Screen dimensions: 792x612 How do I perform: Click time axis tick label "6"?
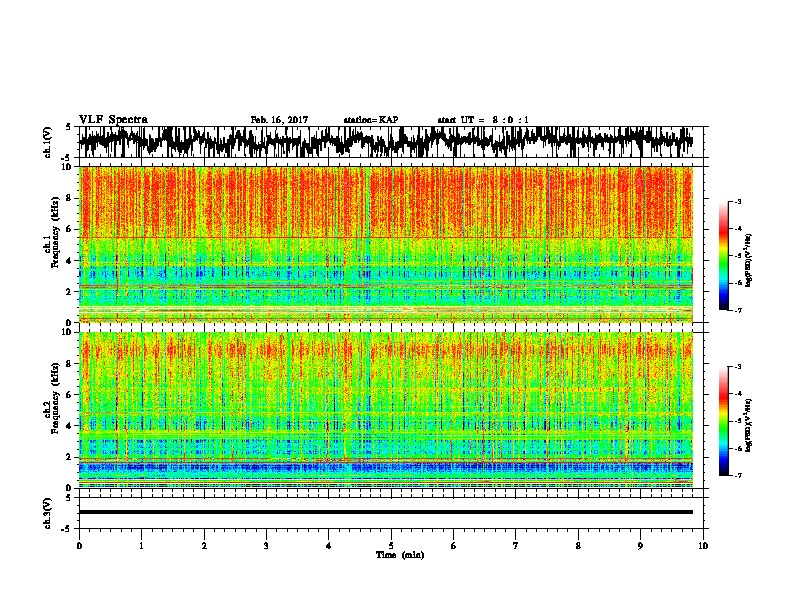(454, 546)
